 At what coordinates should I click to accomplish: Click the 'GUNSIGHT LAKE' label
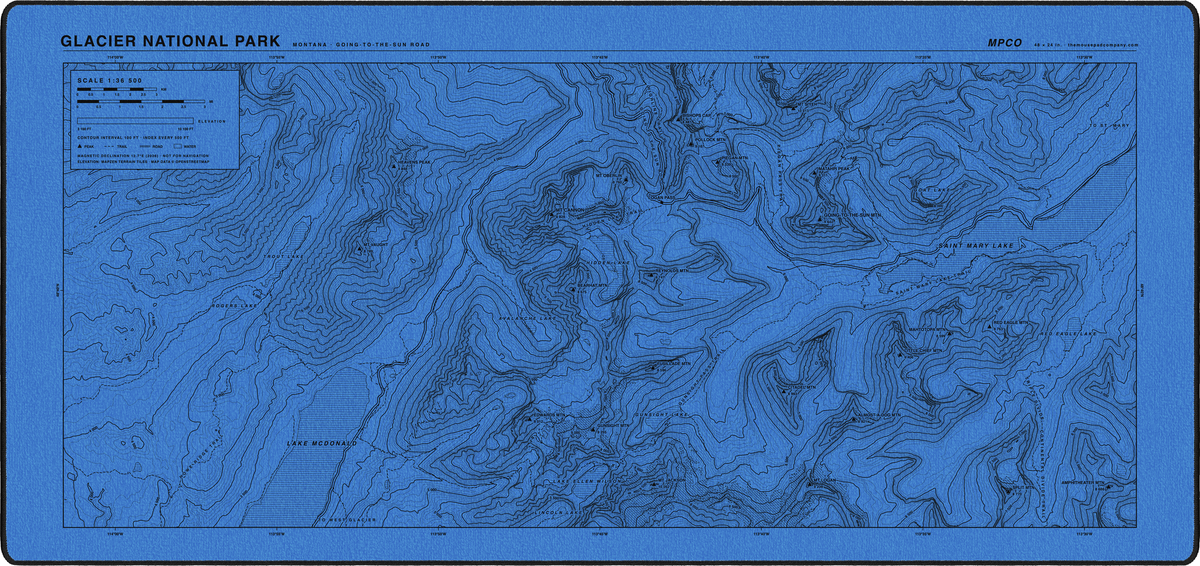[x=661, y=415]
